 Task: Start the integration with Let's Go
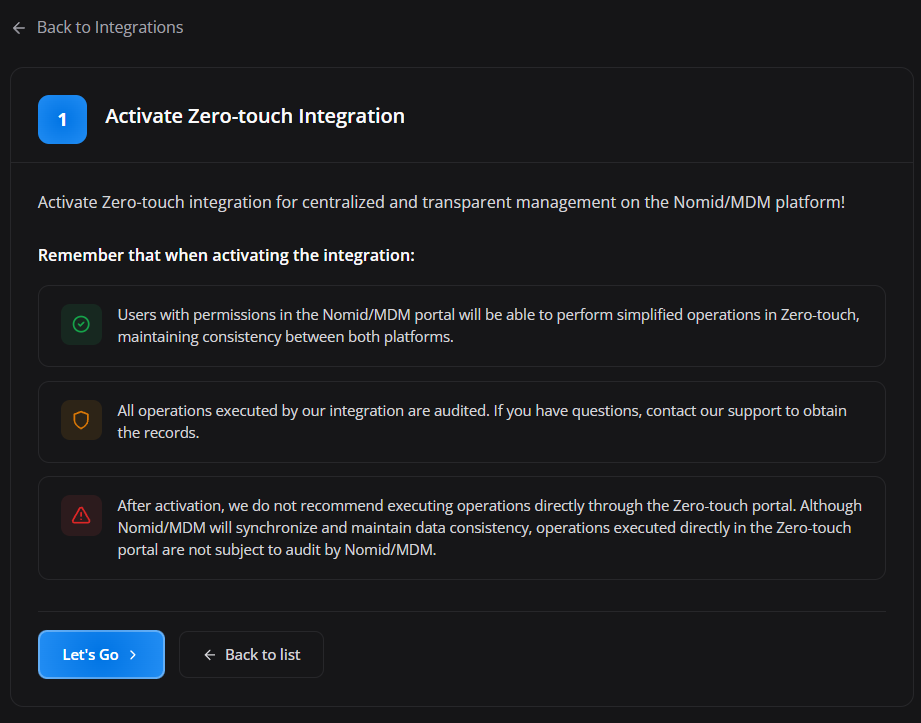pos(101,654)
